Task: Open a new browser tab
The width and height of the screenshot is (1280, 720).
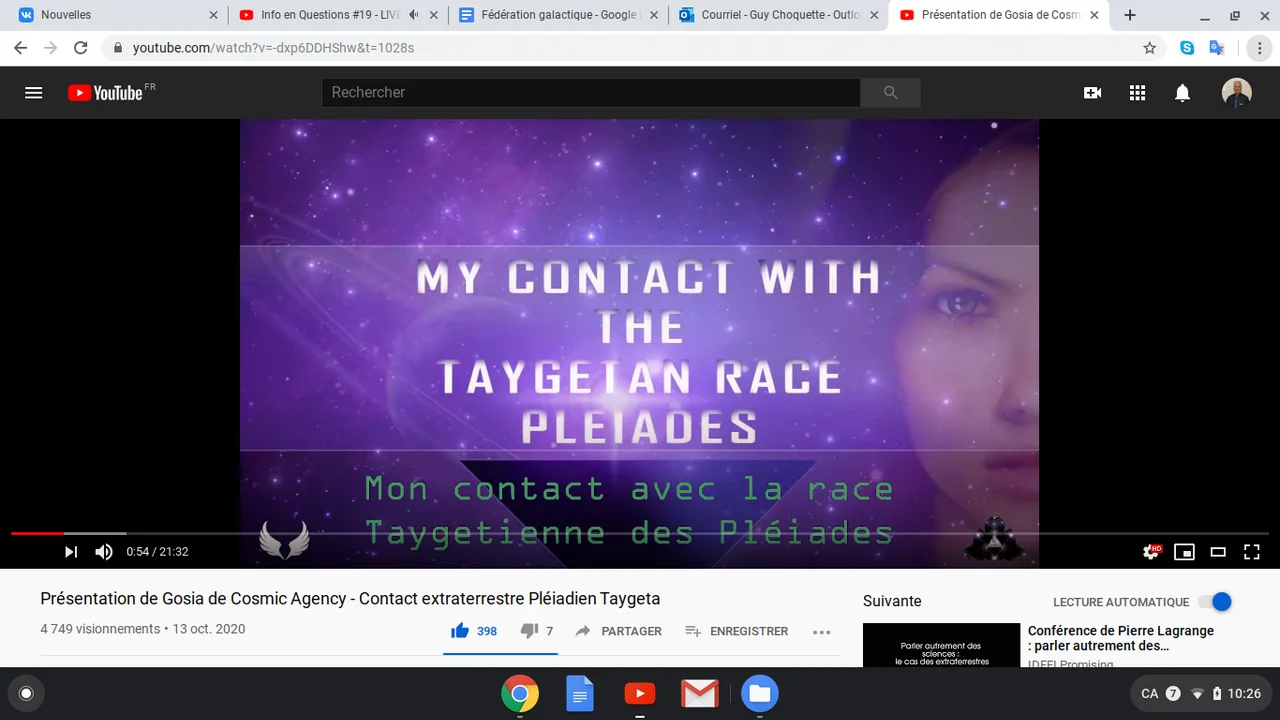Action: (x=1130, y=15)
